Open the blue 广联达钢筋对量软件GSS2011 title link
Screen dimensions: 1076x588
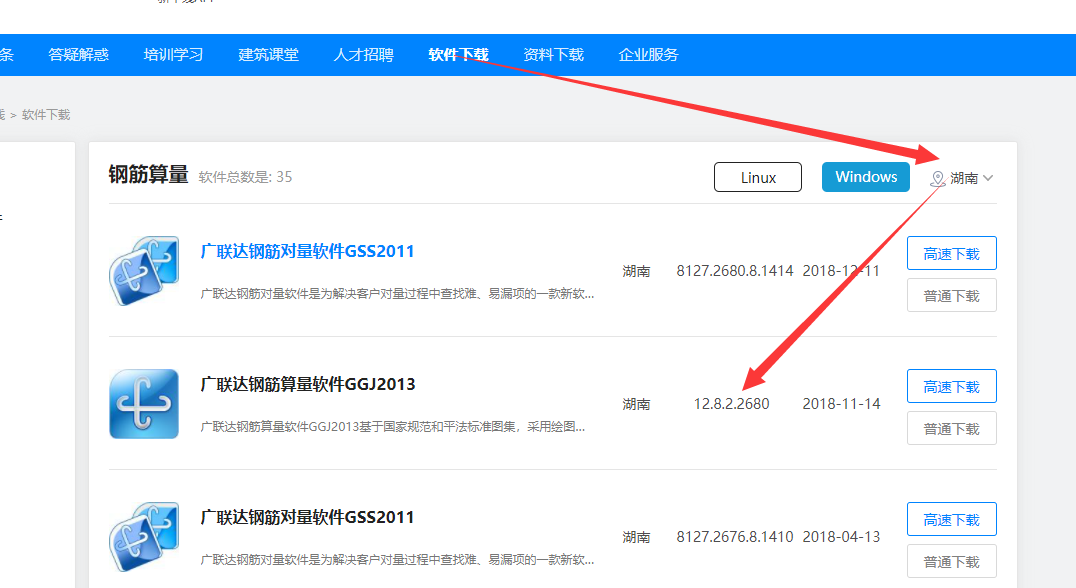307,251
